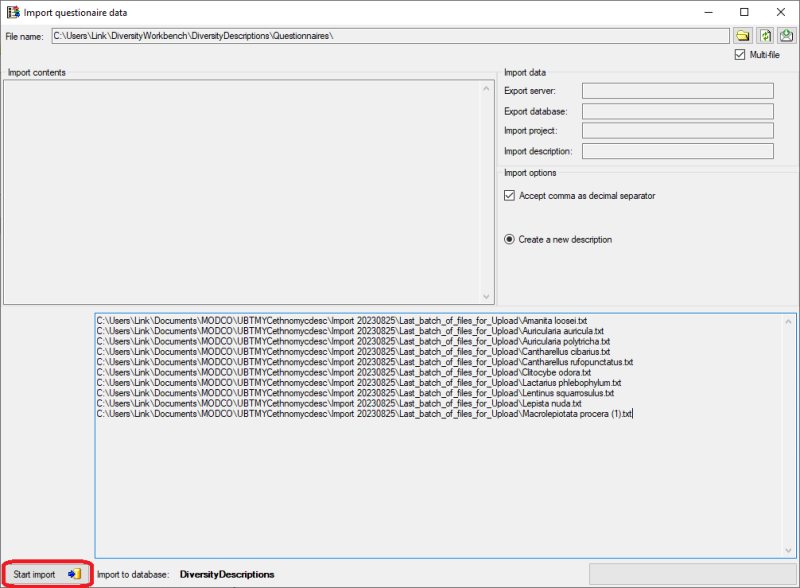
Task: Maximize the Import questionnaire data window
Action: point(744,12)
